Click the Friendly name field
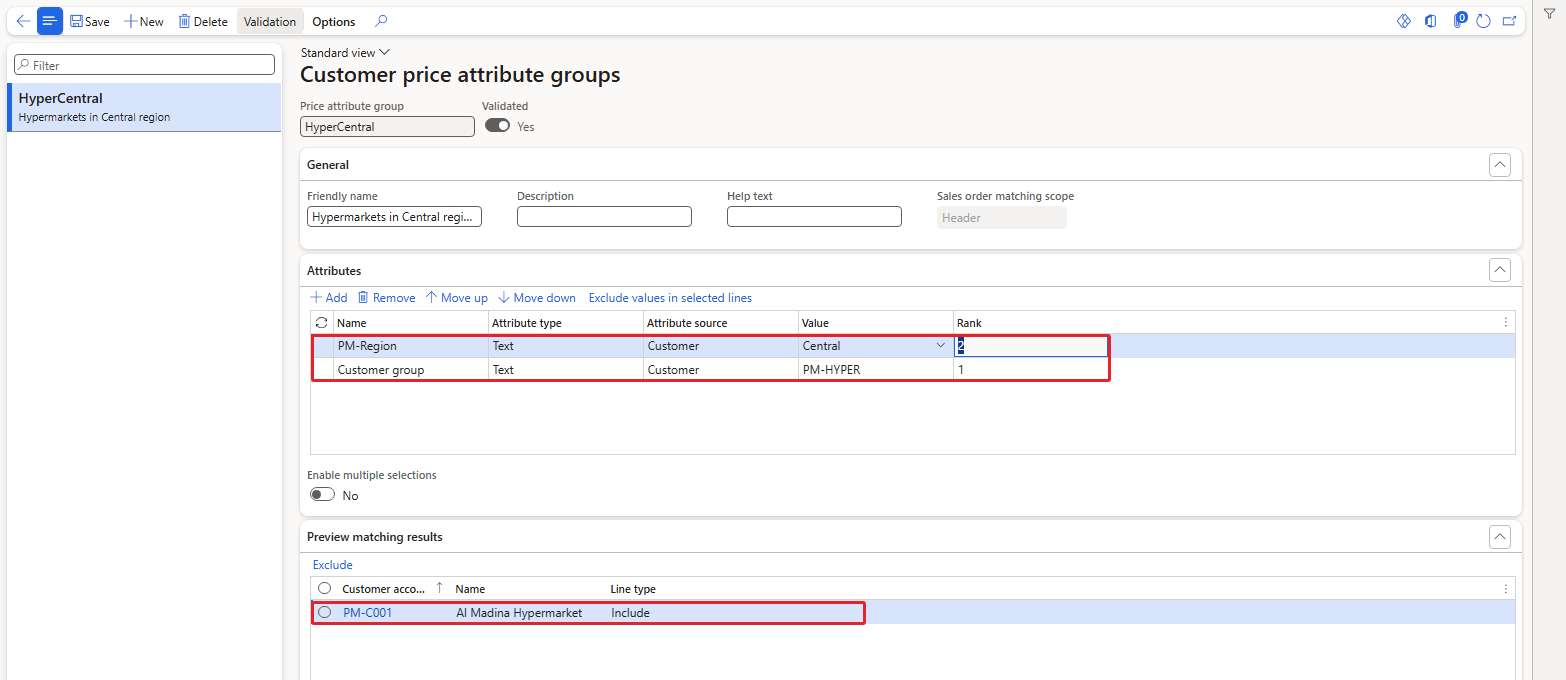Screen dimensions: 1566x680 pyautogui.click(x=394, y=217)
